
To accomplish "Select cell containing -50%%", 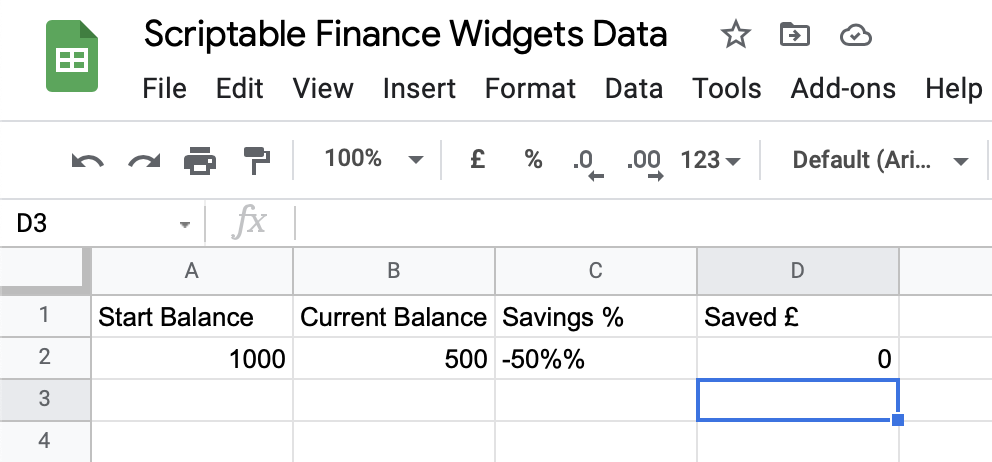I will (595, 358).
